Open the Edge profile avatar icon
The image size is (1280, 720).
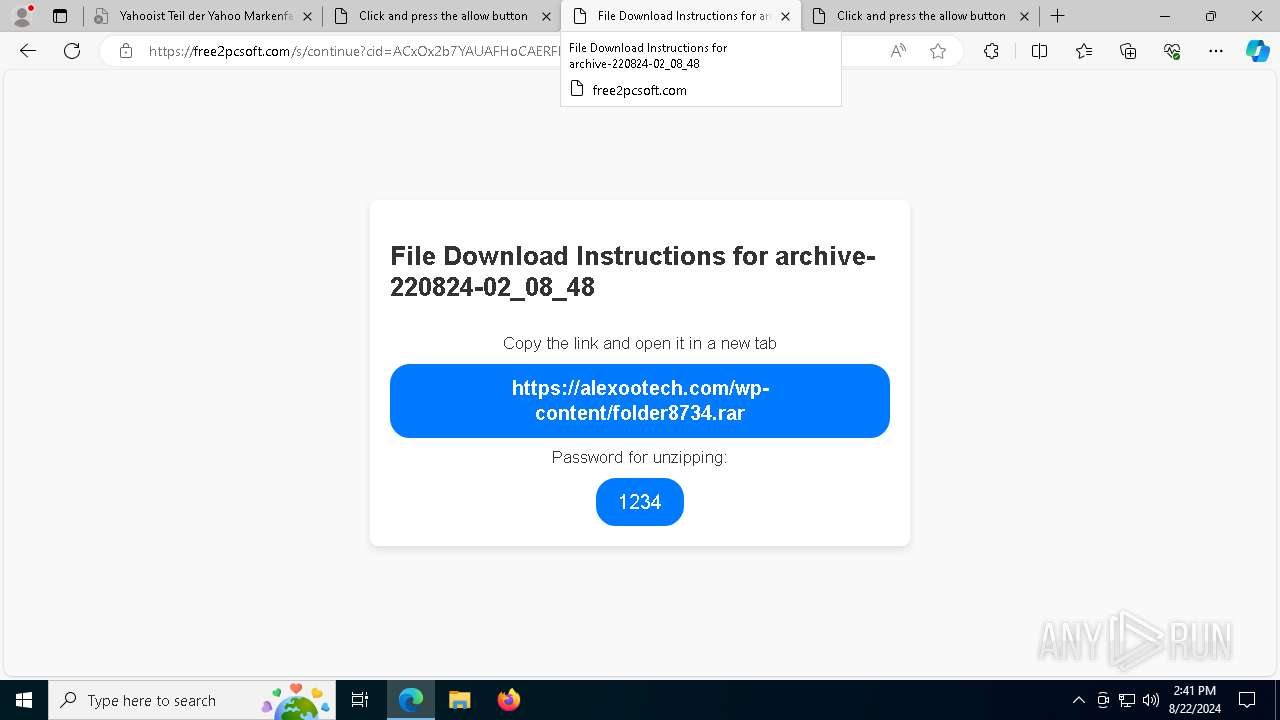click(22, 16)
